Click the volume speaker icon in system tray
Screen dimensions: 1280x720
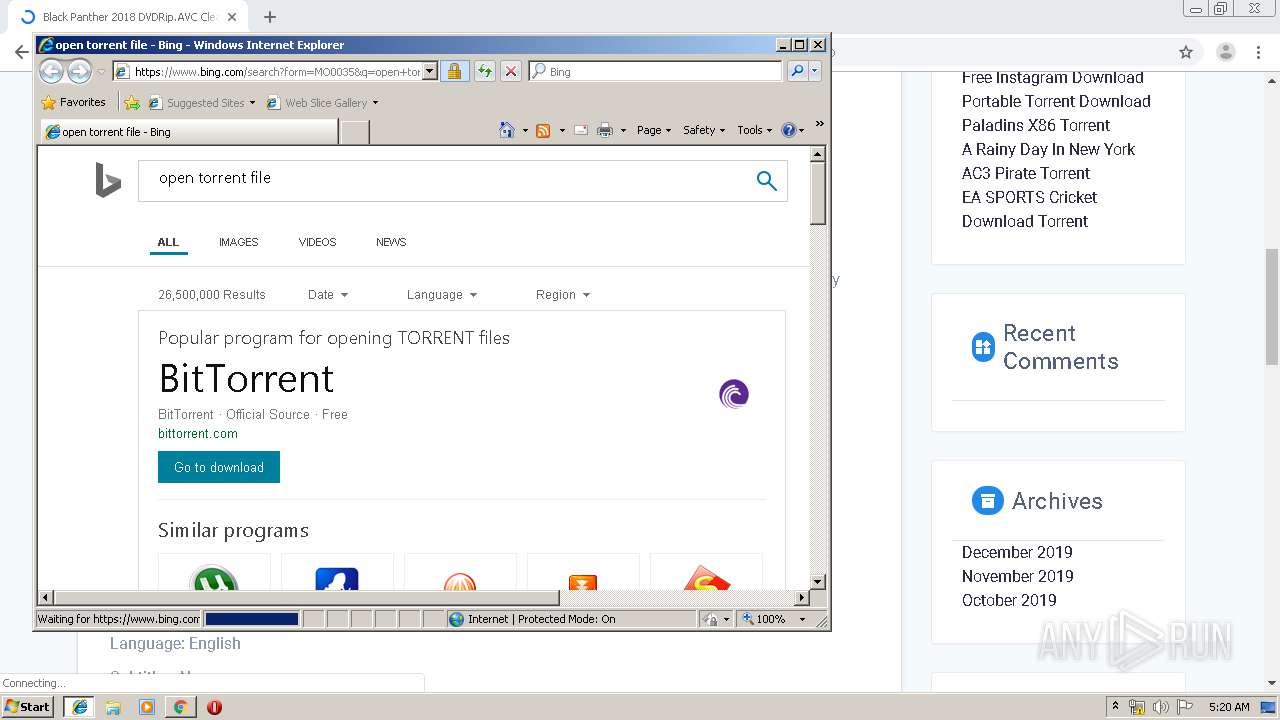pos(1161,707)
